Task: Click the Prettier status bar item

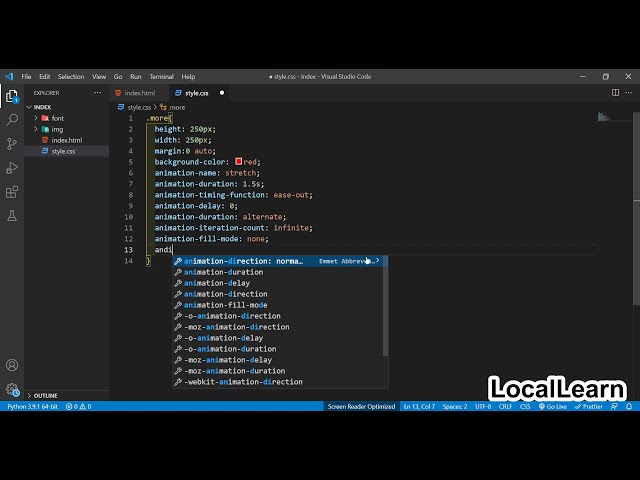Action: click(x=588, y=407)
